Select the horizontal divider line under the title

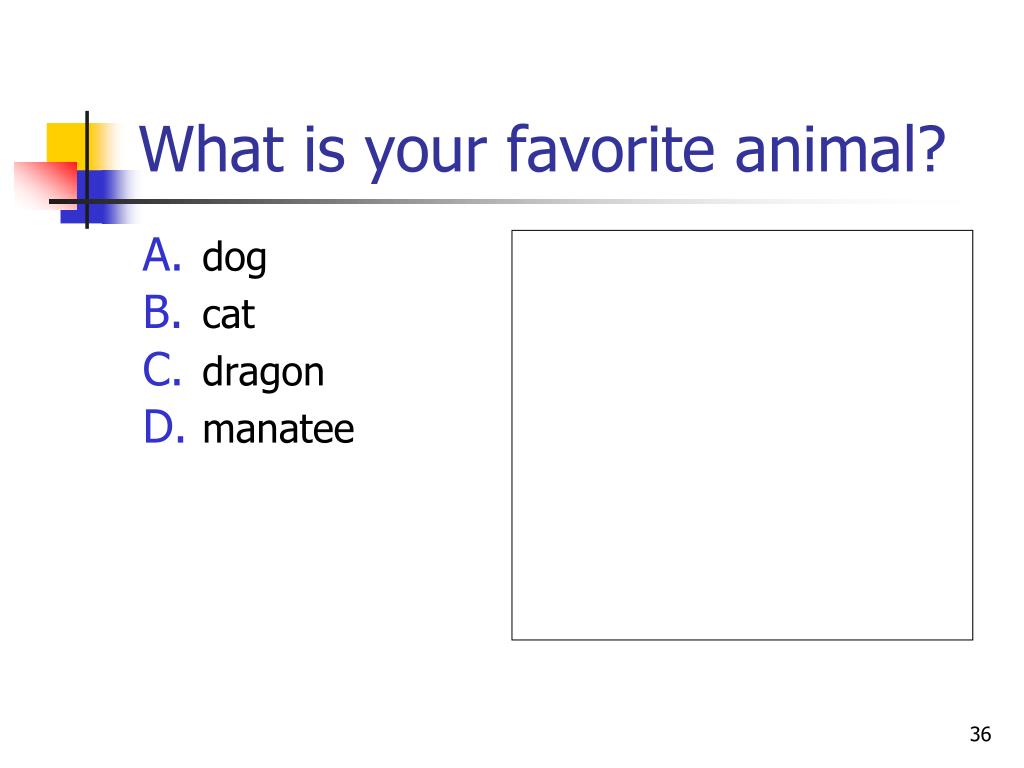pyautogui.click(x=503, y=201)
